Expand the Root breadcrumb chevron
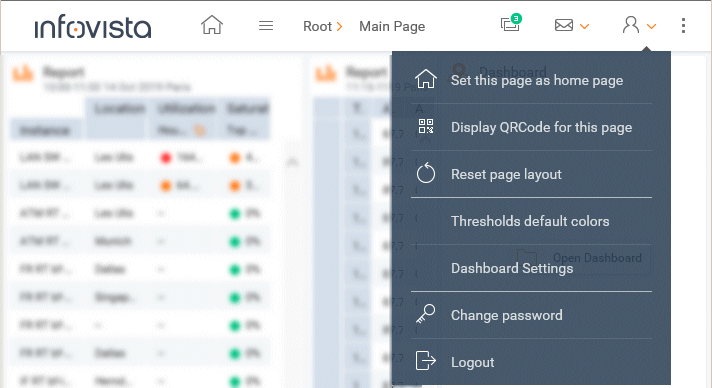712x388 pixels. [x=339, y=27]
